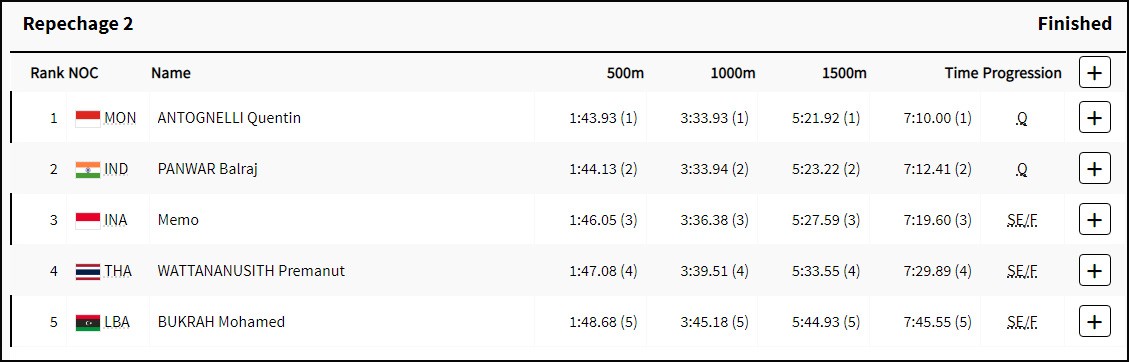This screenshot has height=362, width=1129.
Task: Expand details for PANWAR Balraj row
Action: (1094, 169)
